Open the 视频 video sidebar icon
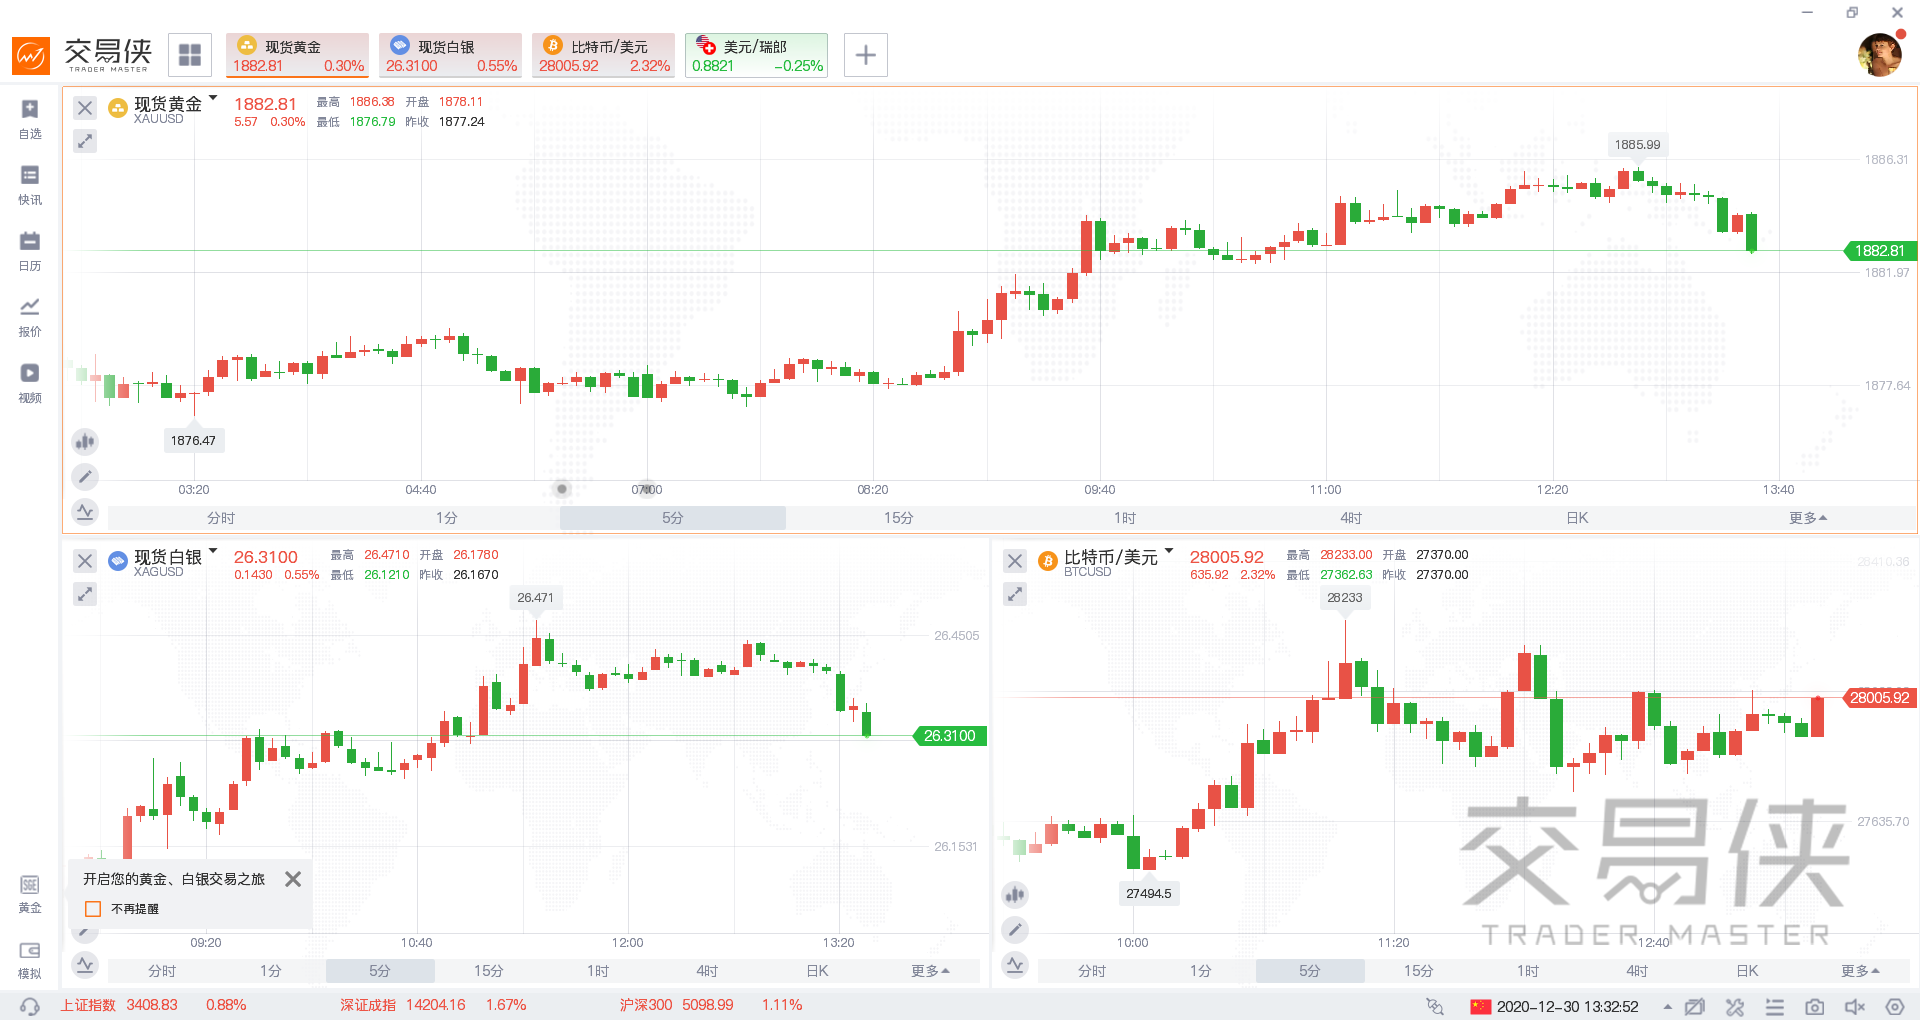Viewport: 1920px width, 1020px height. pyautogui.click(x=30, y=382)
